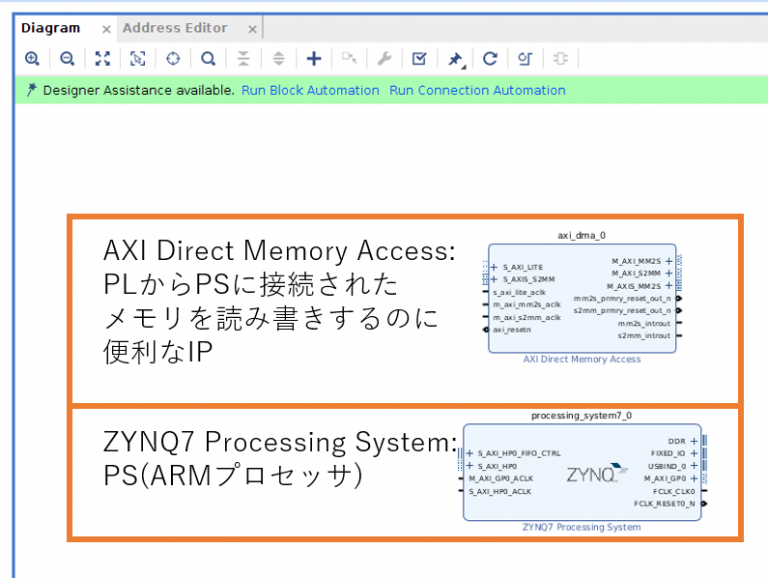Expand the DDR port on processing_system7_0

coord(694,440)
